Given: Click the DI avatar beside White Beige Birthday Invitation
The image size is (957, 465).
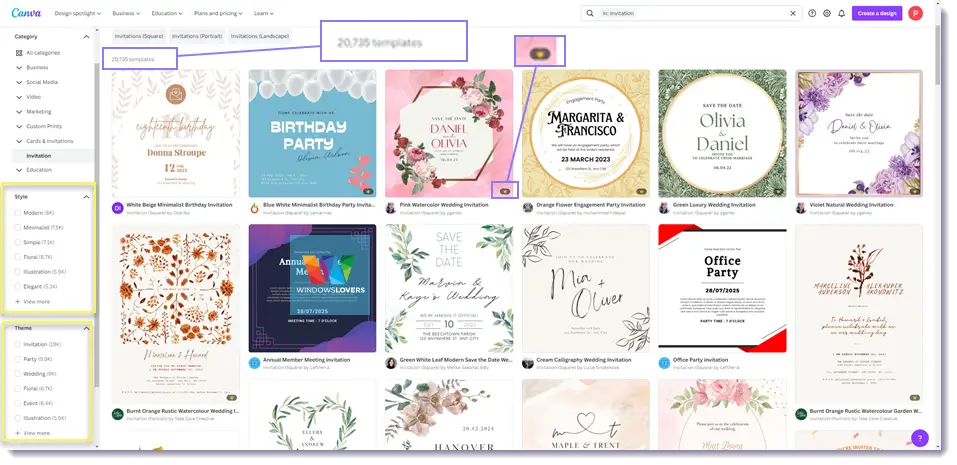Looking at the screenshot, I should coord(117,208).
